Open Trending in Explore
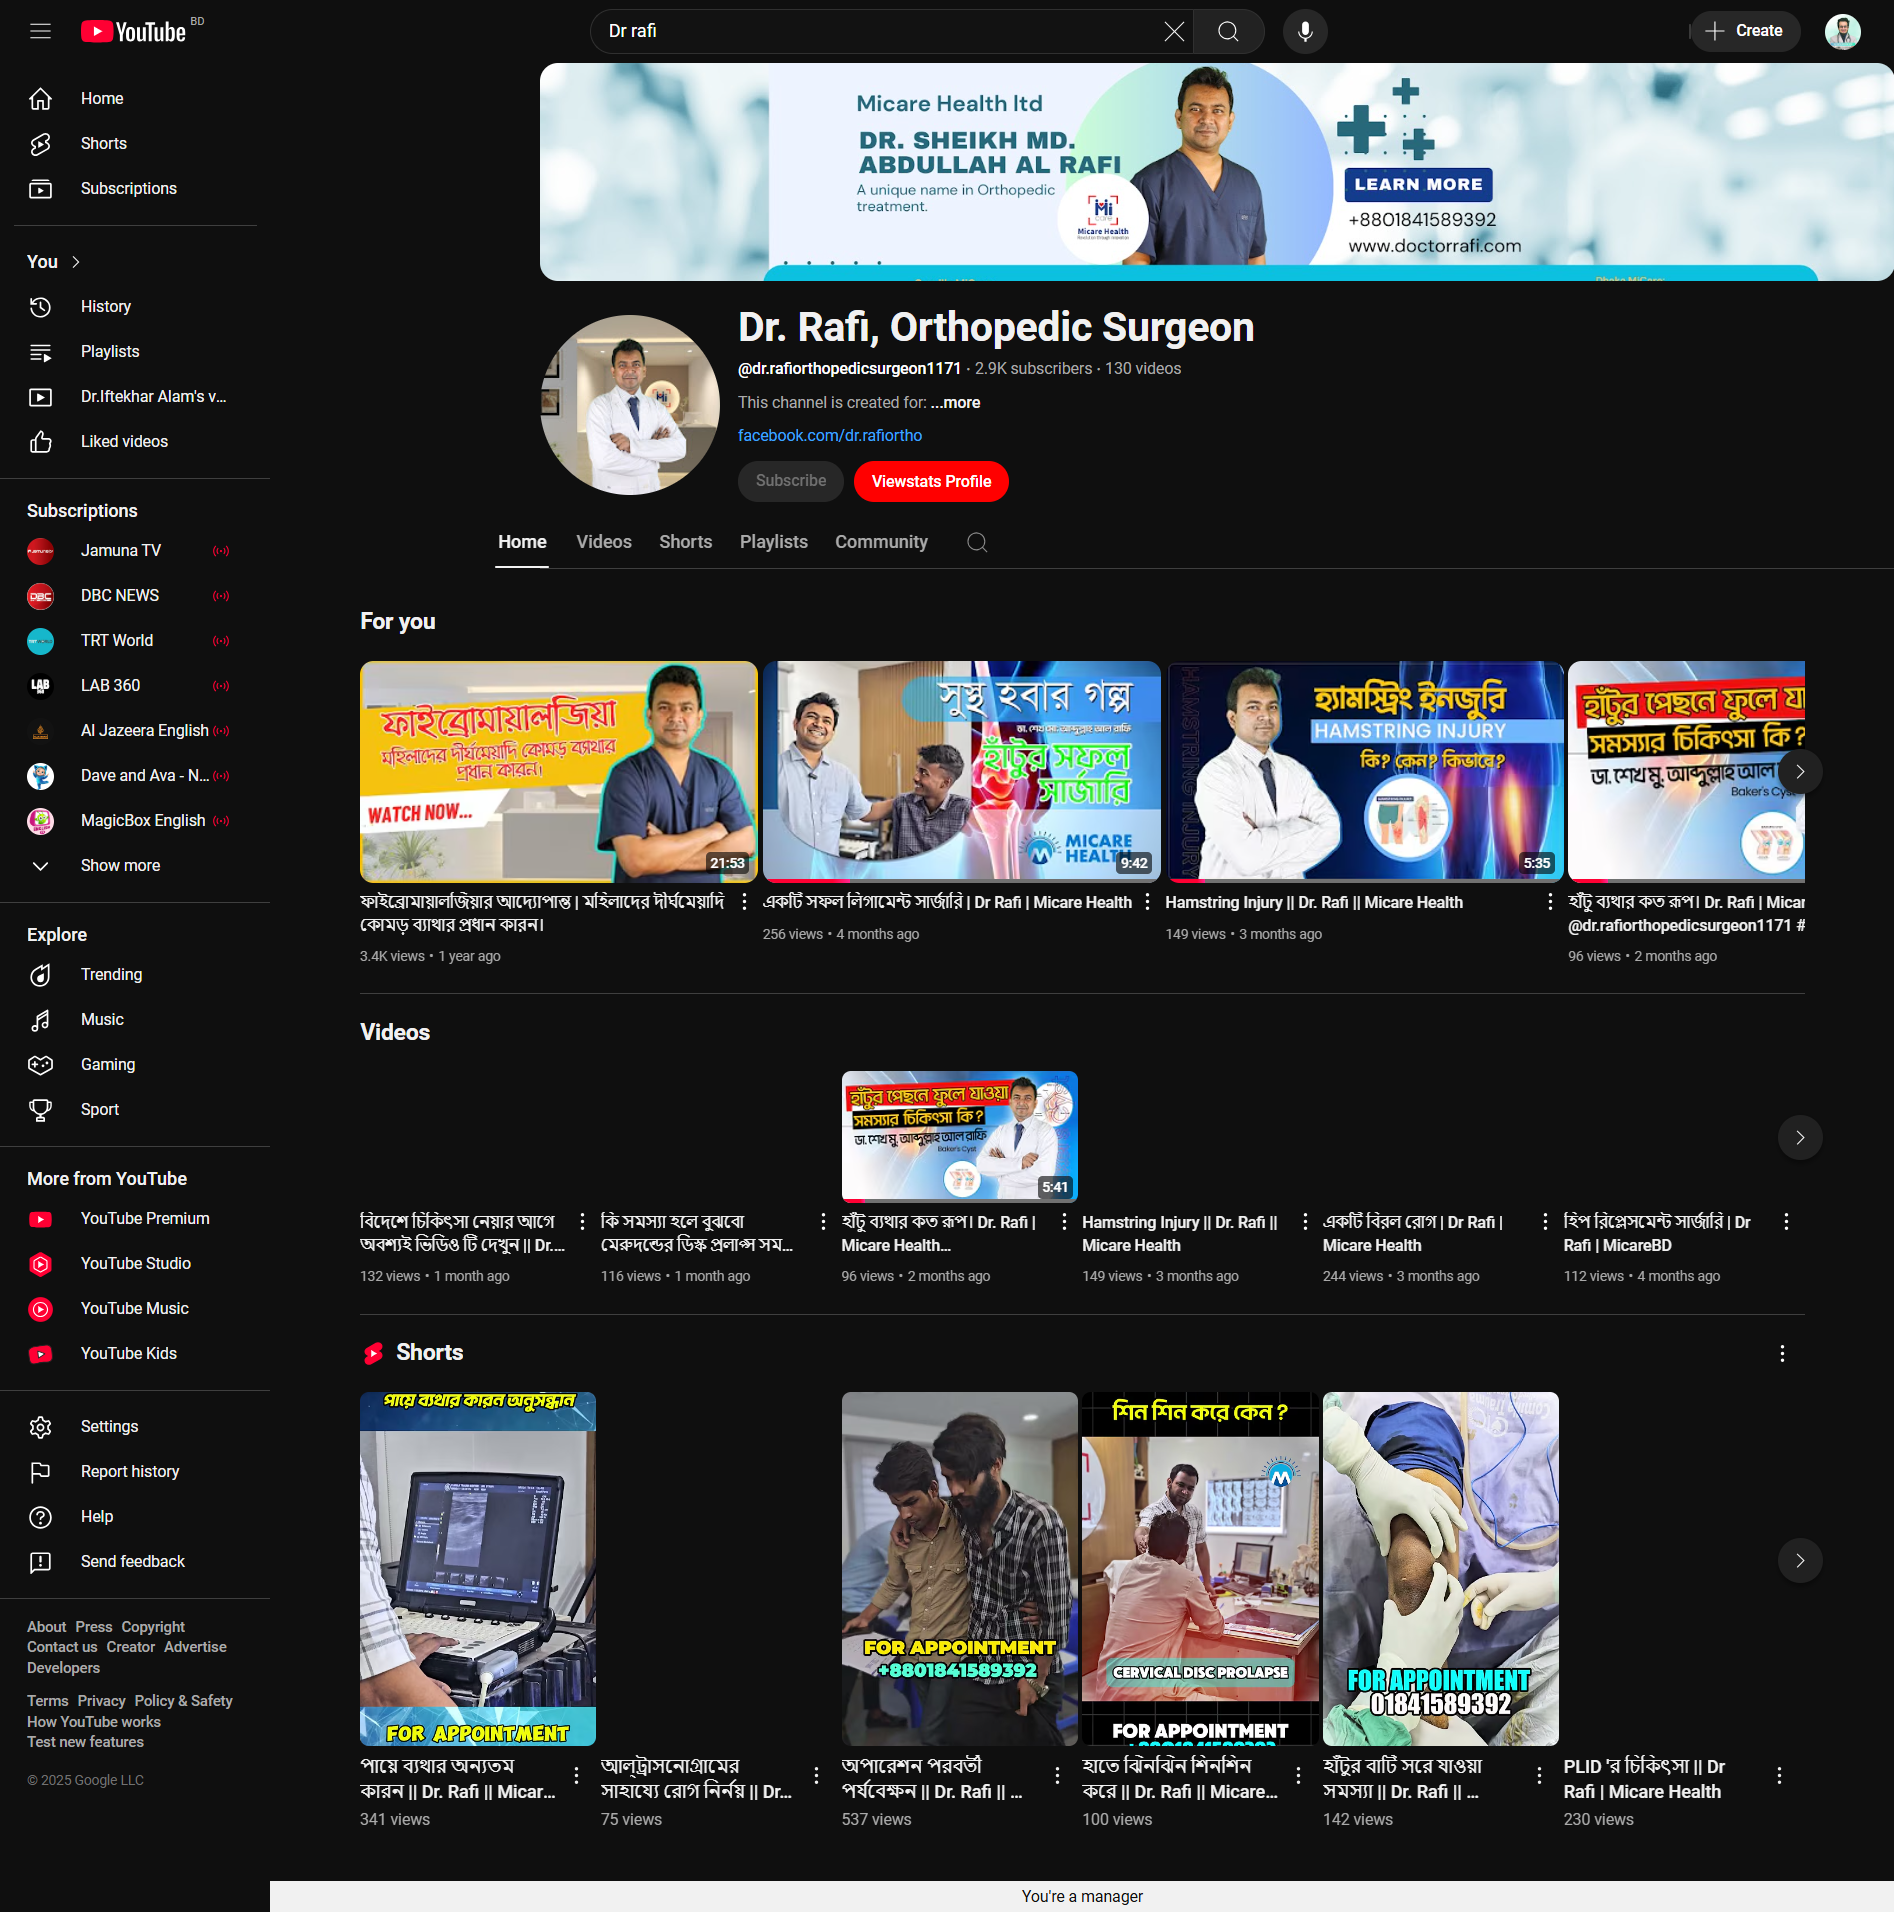Viewport: 1894px width, 1912px height. click(135, 975)
